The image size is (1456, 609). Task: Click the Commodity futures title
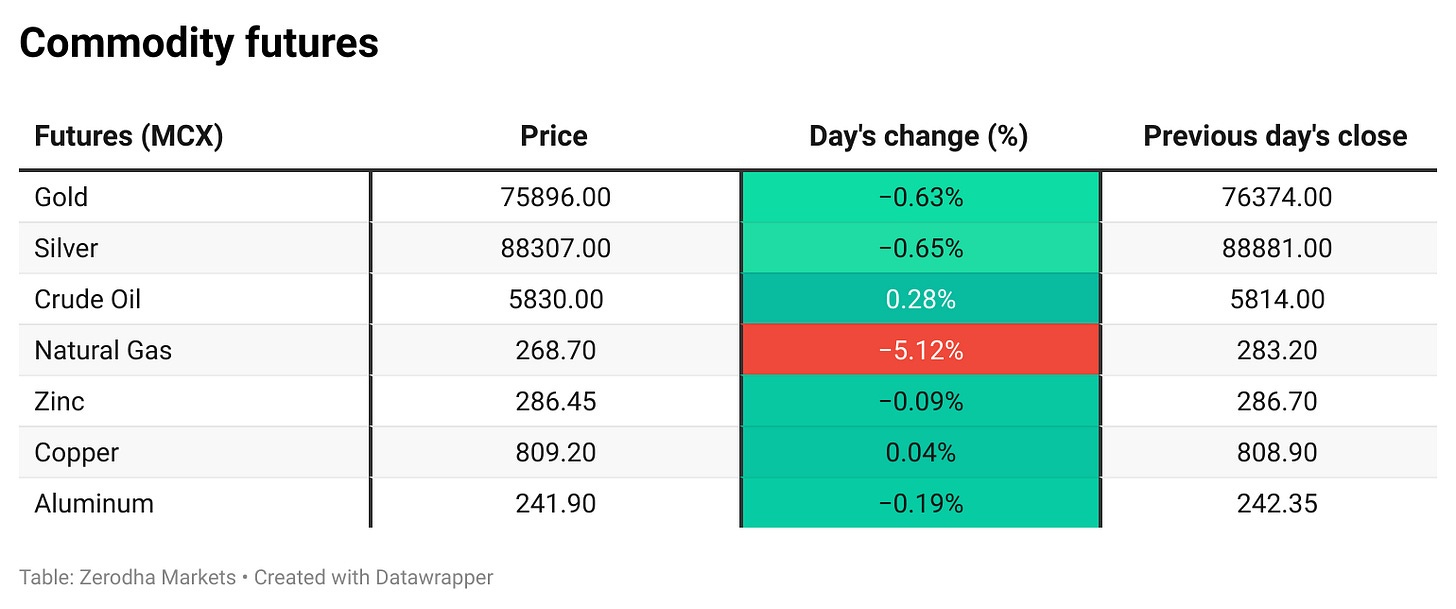[x=198, y=43]
